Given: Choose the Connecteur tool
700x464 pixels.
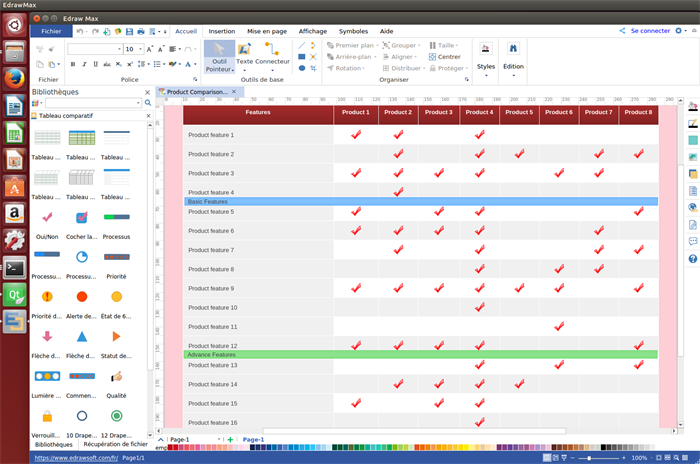Looking at the screenshot, I should click(271, 50).
